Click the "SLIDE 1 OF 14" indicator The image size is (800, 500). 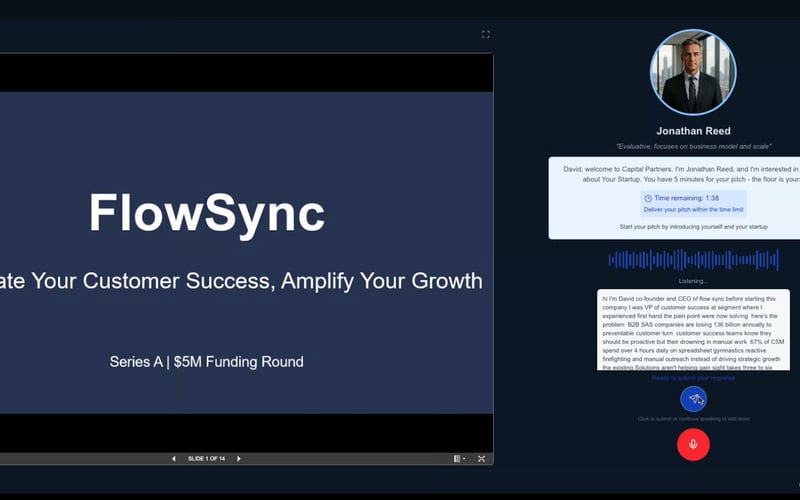tap(206, 459)
